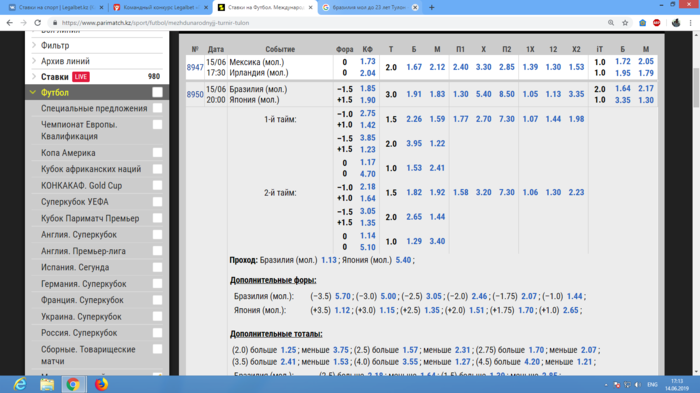Select Япония (+3.5) handicap odds 1.12
700x393 pixels.
click(x=342, y=310)
